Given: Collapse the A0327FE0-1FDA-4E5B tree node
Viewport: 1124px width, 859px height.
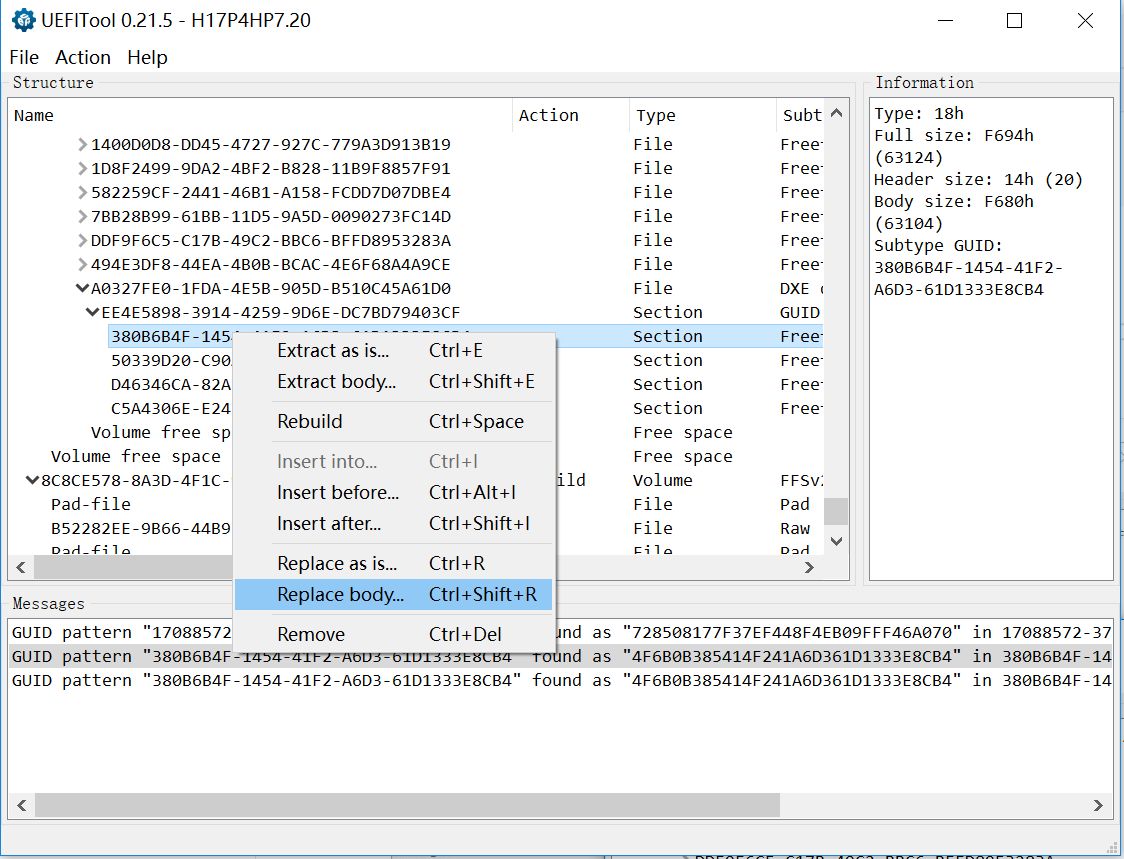Looking at the screenshot, I should [82, 288].
